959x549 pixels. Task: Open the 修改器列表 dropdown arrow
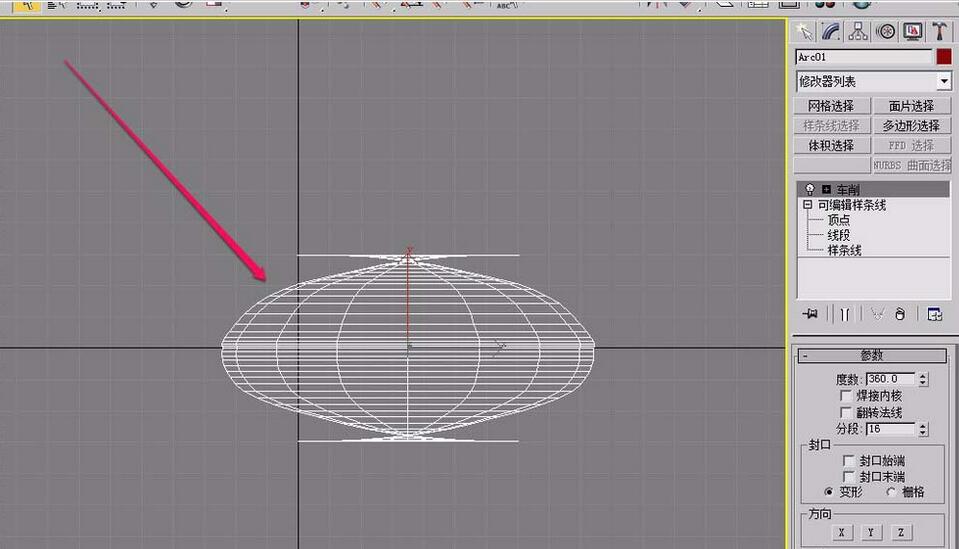click(944, 81)
